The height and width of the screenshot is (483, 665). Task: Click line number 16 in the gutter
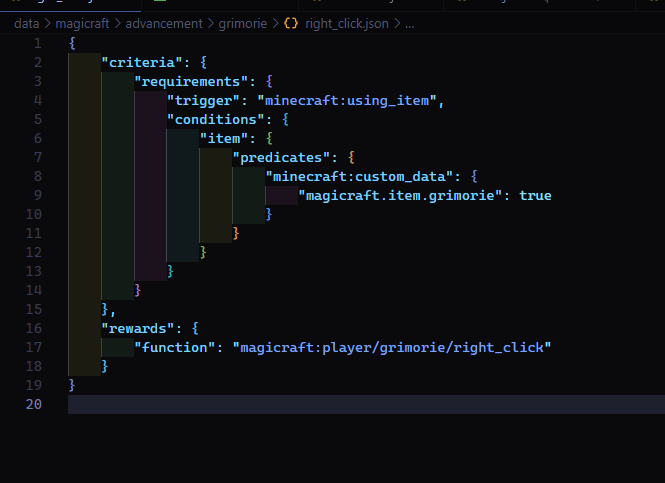34,329
